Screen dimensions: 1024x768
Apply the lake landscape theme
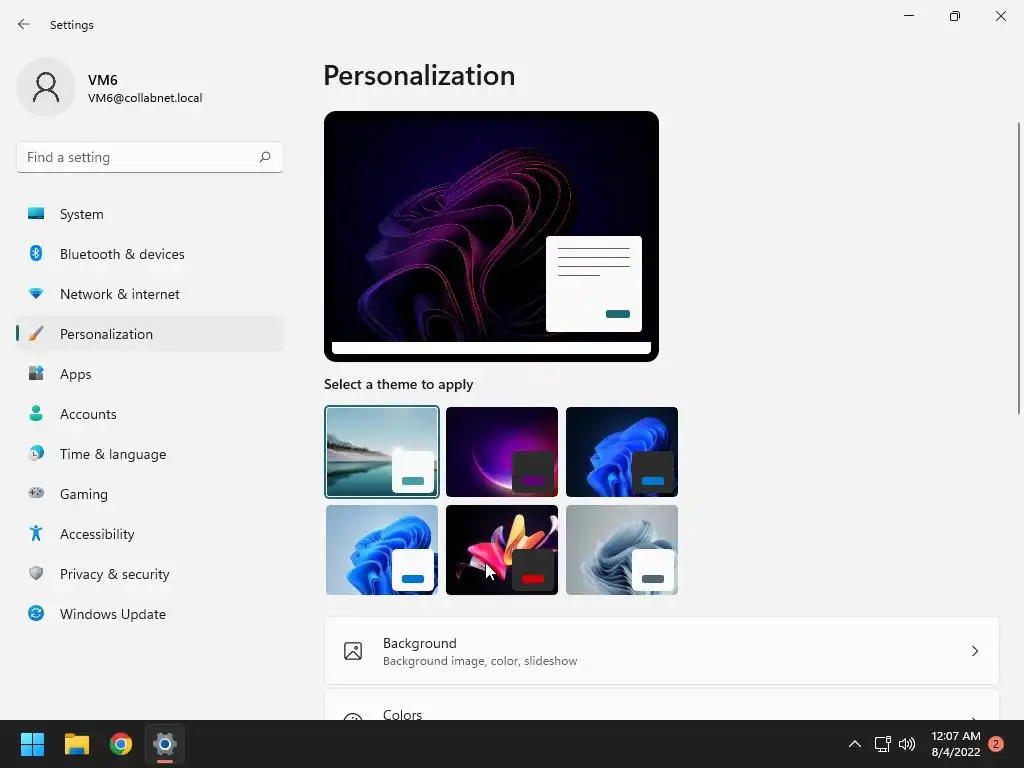coord(382,452)
